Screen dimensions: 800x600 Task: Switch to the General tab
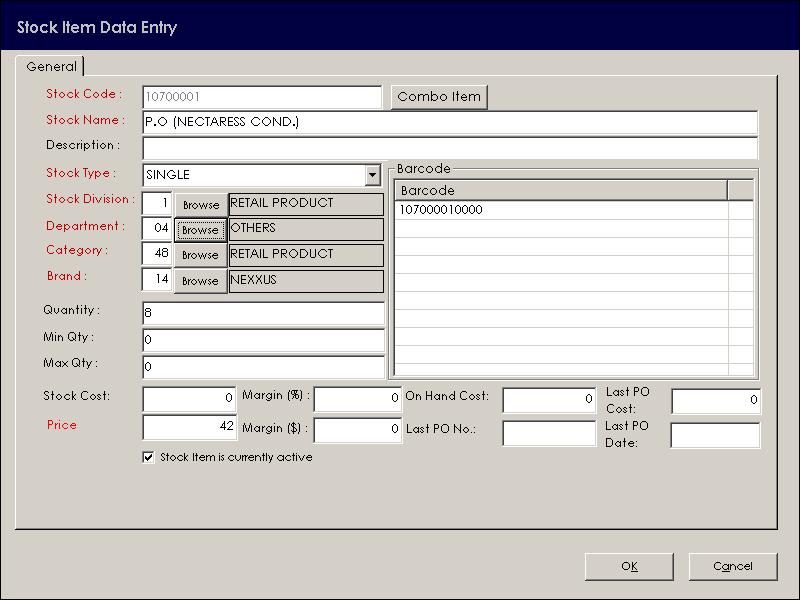(51, 66)
